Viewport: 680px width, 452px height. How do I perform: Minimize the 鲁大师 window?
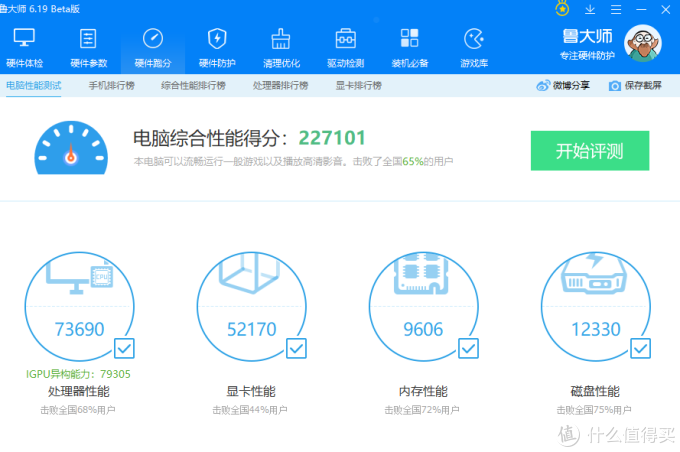click(x=641, y=9)
